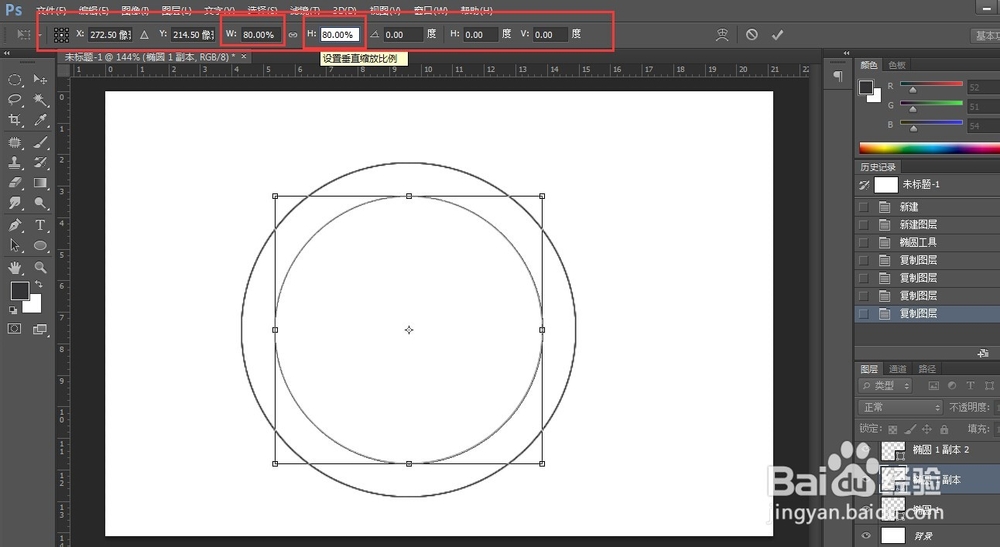Commit the transform with the checkmark
This screenshot has height=547, width=1000.
[x=777, y=35]
